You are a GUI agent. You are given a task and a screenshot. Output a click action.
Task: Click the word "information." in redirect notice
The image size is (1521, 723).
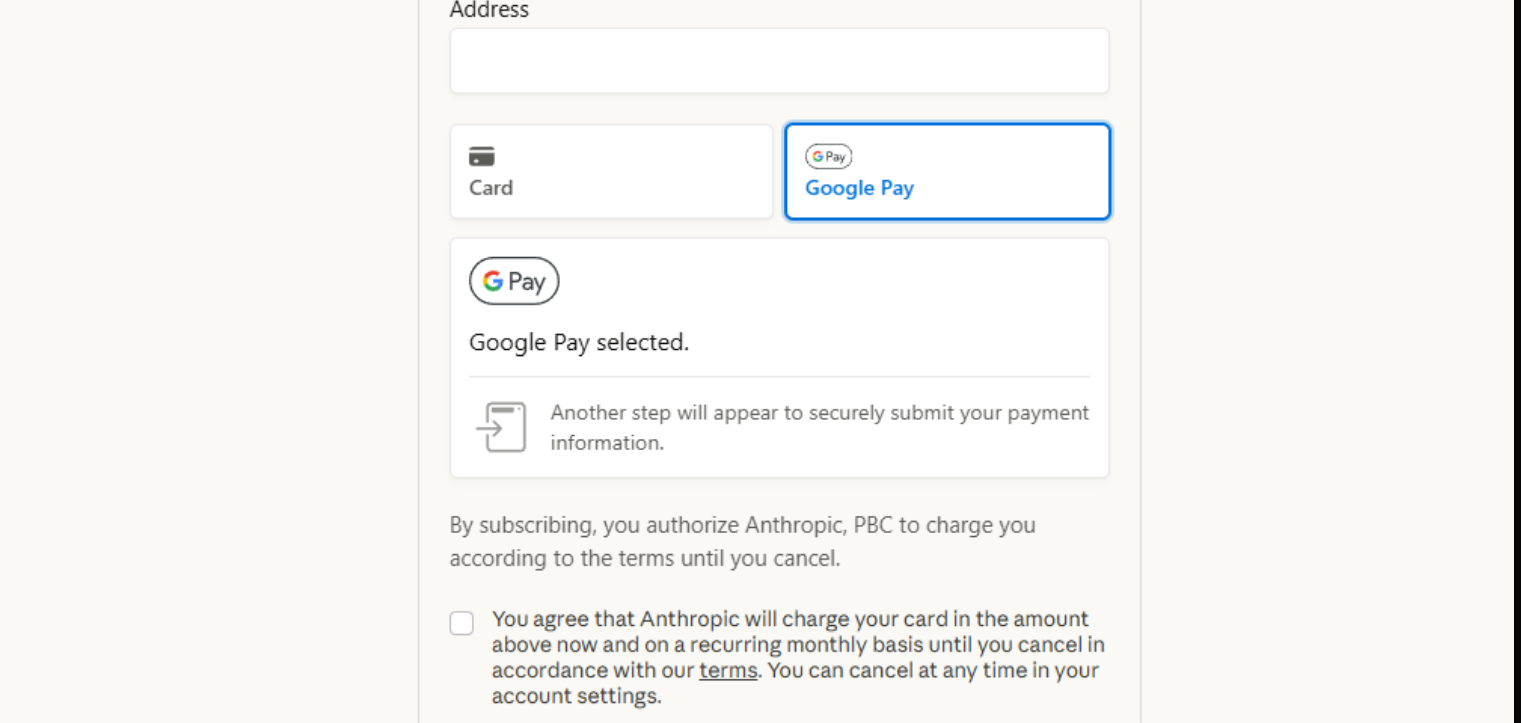(x=606, y=443)
